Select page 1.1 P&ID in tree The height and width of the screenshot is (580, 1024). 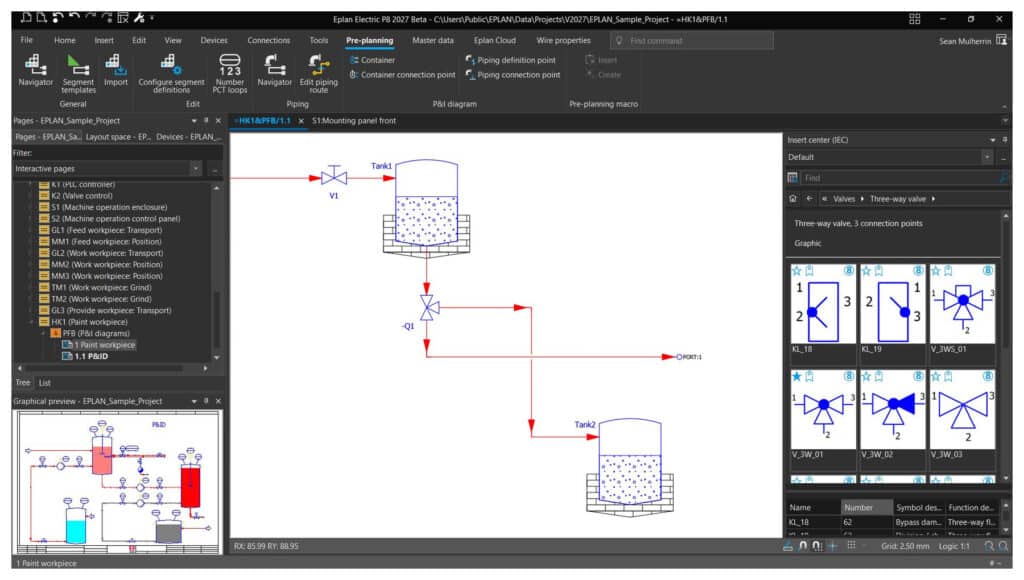click(91, 357)
